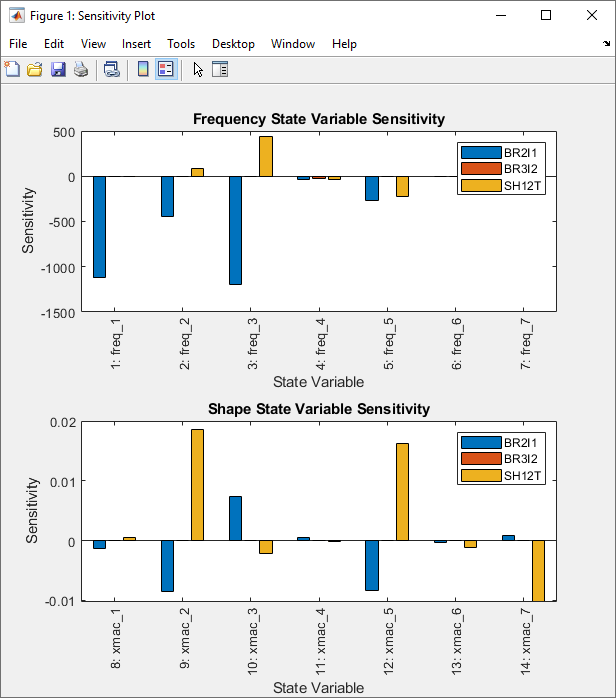Screen dimensions: 616x698
Task: Click yellow SH12T swatch in top legend
Action: tap(481, 186)
